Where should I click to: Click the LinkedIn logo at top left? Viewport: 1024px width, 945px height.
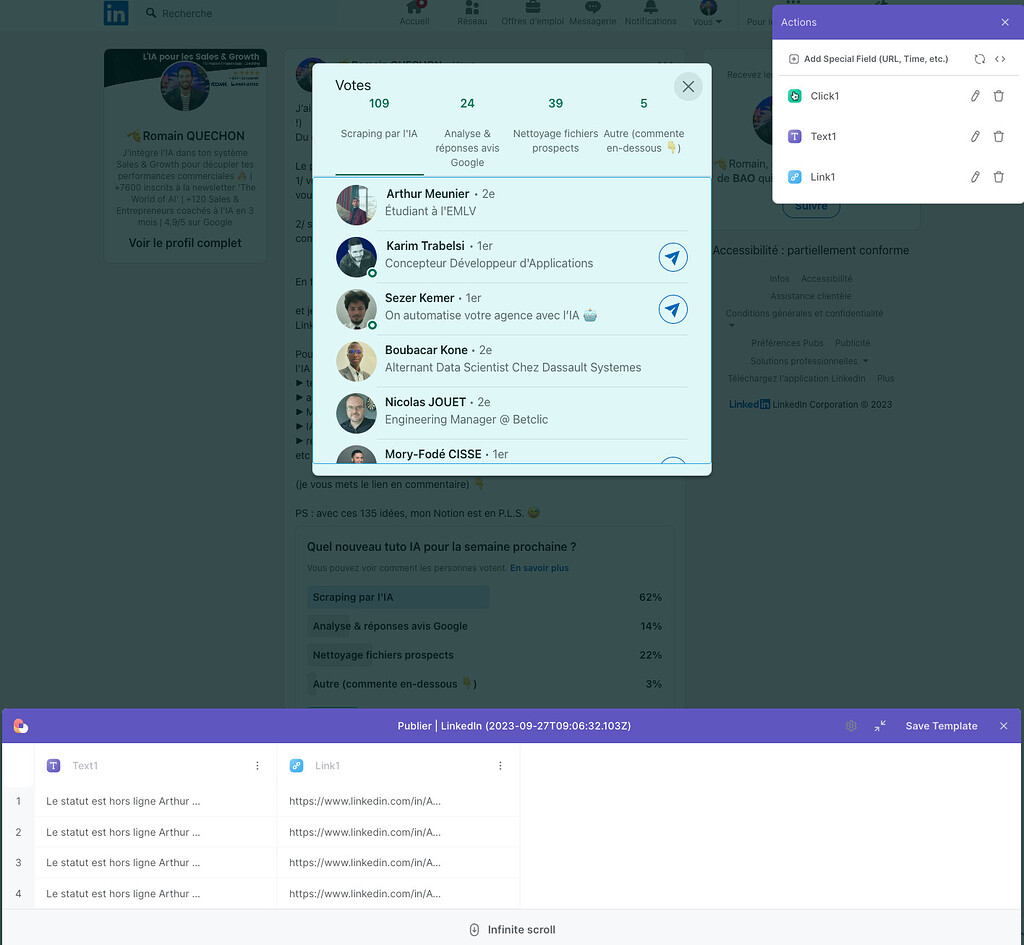click(x=115, y=13)
